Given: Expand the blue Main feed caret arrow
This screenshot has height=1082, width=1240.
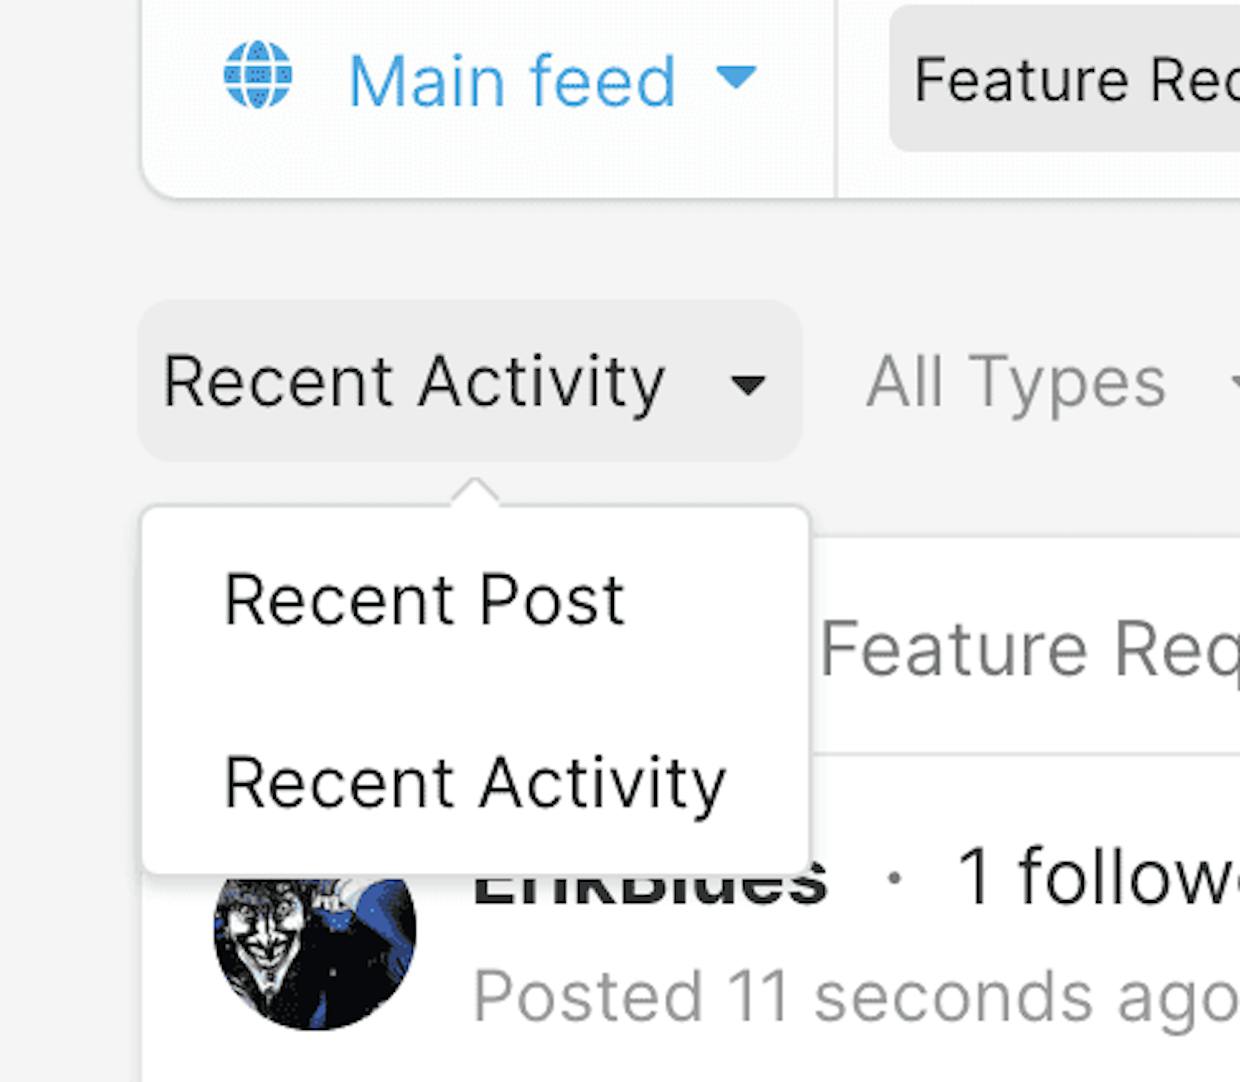Looking at the screenshot, I should 737,76.
